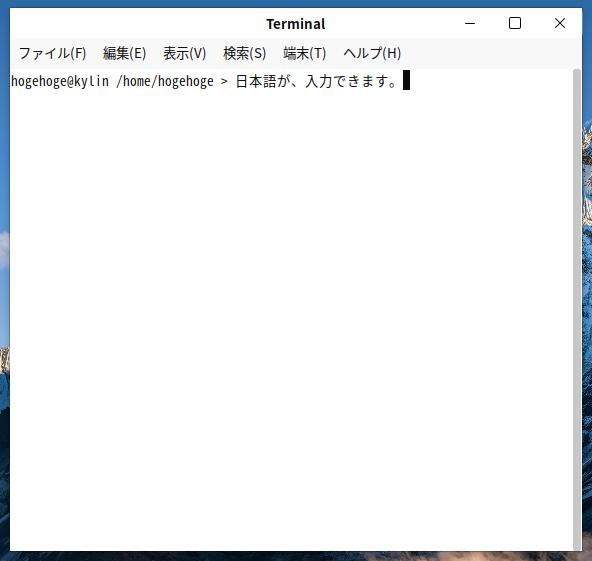Open the 検索(S) menu
The width and height of the screenshot is (592, 561).
click(x=244, y=53)
